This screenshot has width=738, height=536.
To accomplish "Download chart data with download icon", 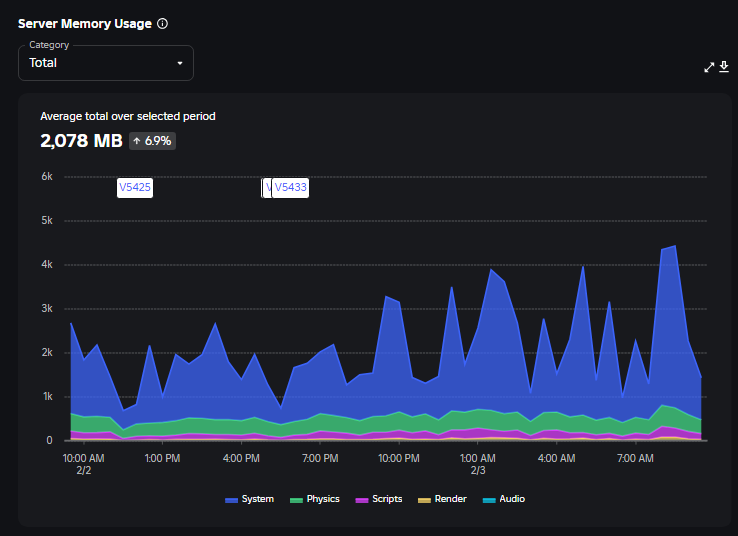I will coord(724,67).
